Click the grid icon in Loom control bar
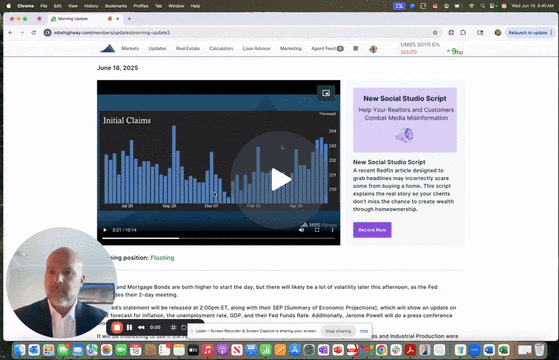The image size is (559, 360). pos(174,327)
